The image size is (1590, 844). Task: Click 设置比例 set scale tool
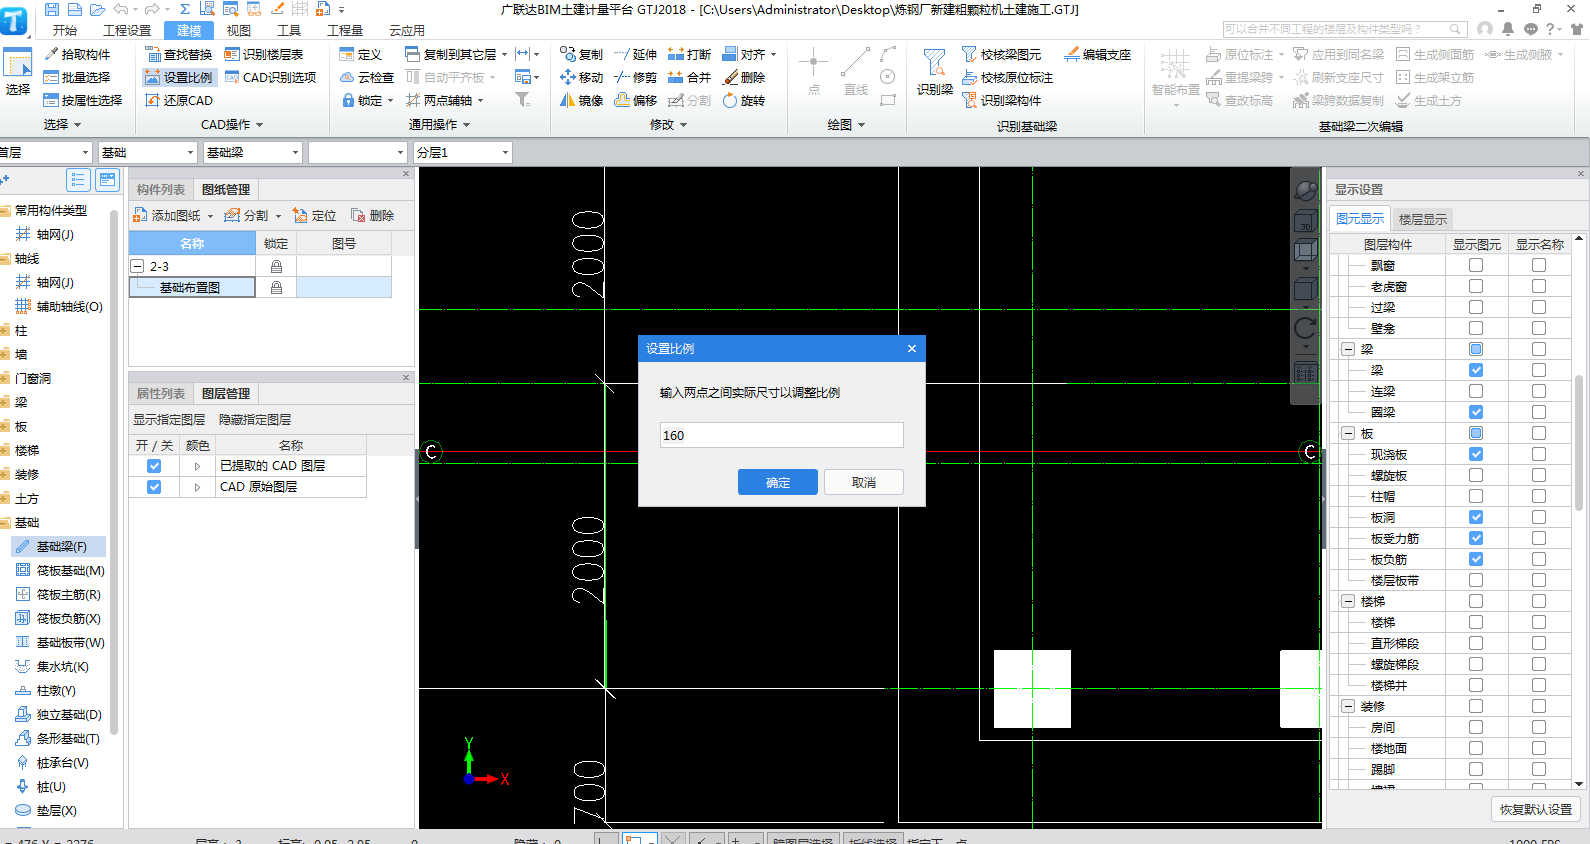coord(179,77)
